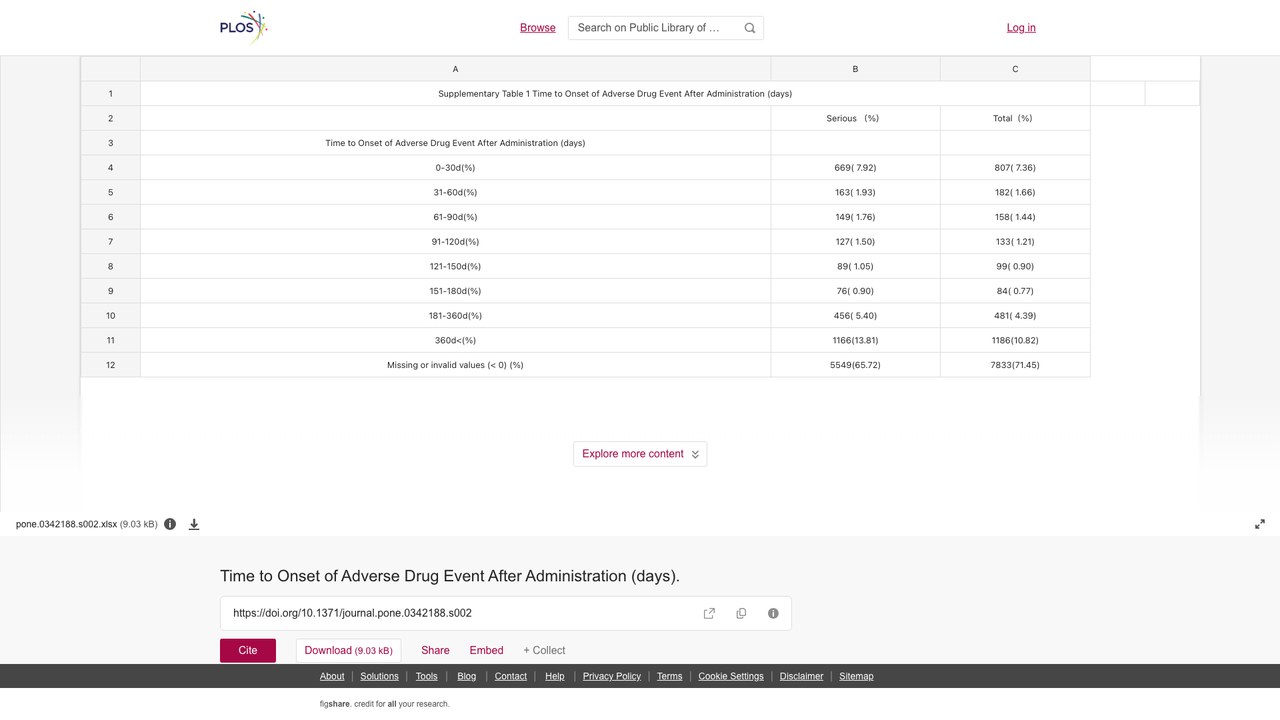Expand Explore more content

(640, 454)
